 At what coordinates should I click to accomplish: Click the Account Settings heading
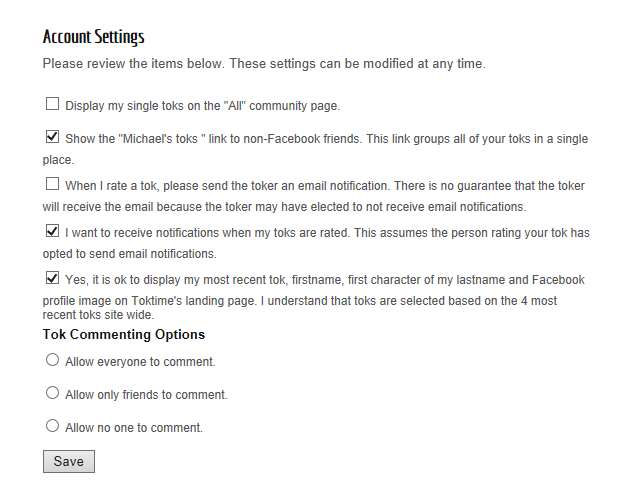pyautogui.click(x=94, y=37)
